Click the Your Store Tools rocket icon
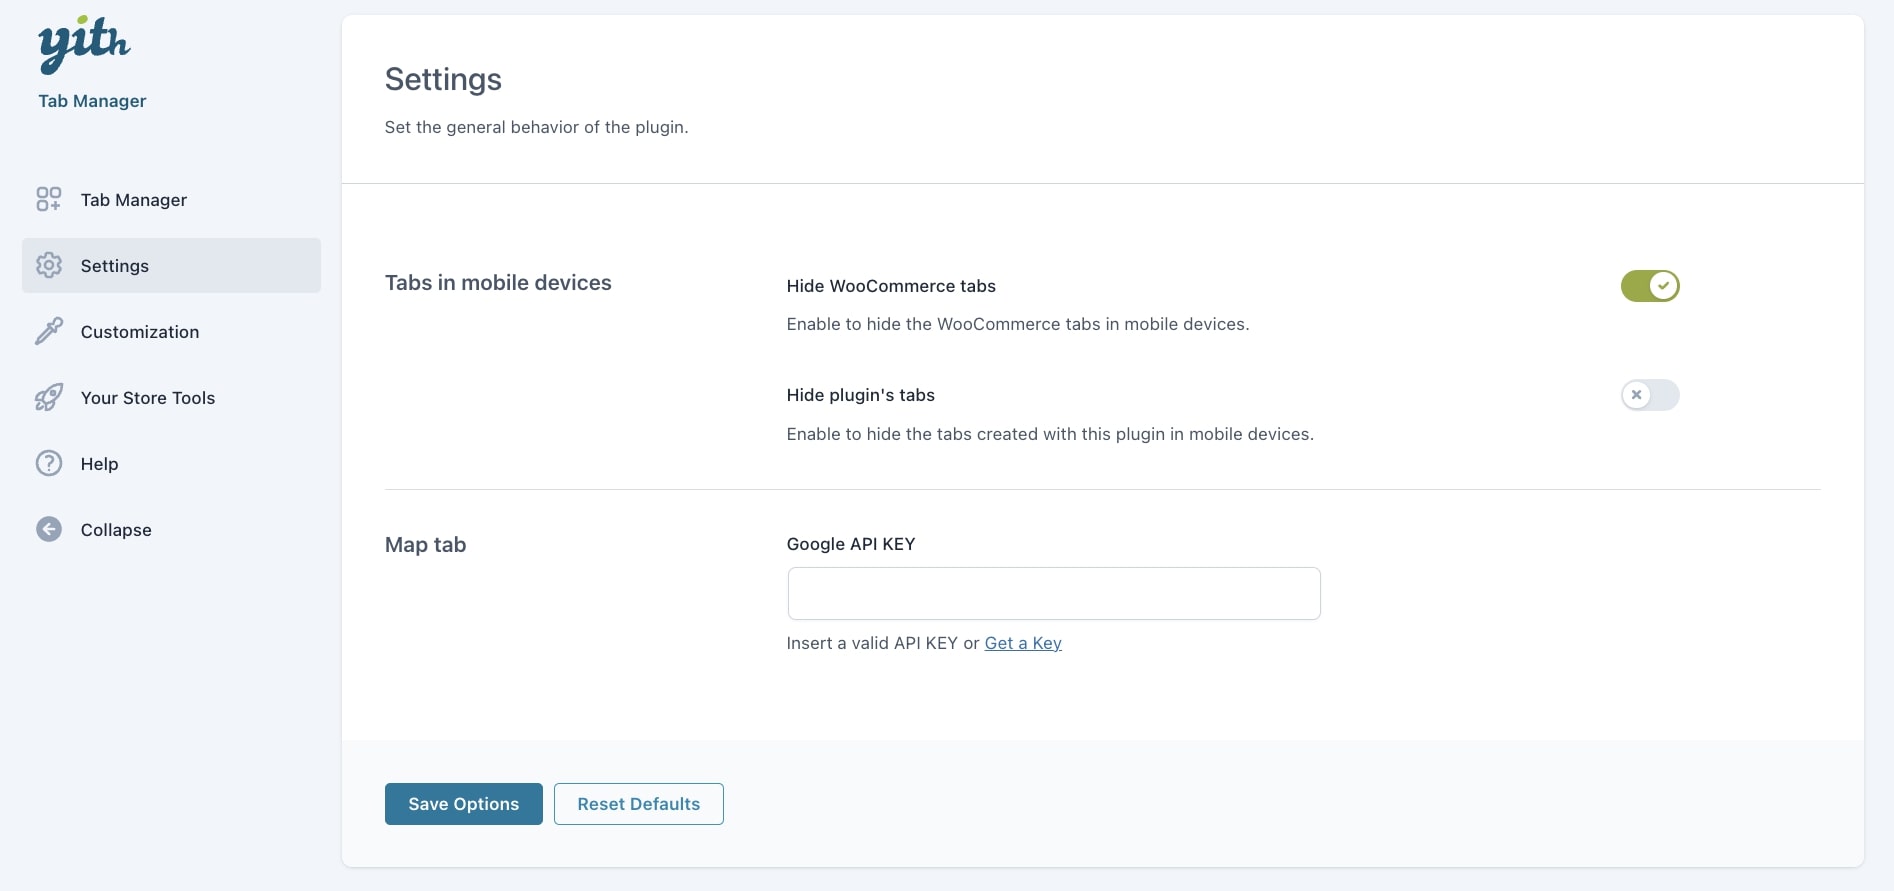Viewport: 1894px width, 891px height. pos(49,398)
